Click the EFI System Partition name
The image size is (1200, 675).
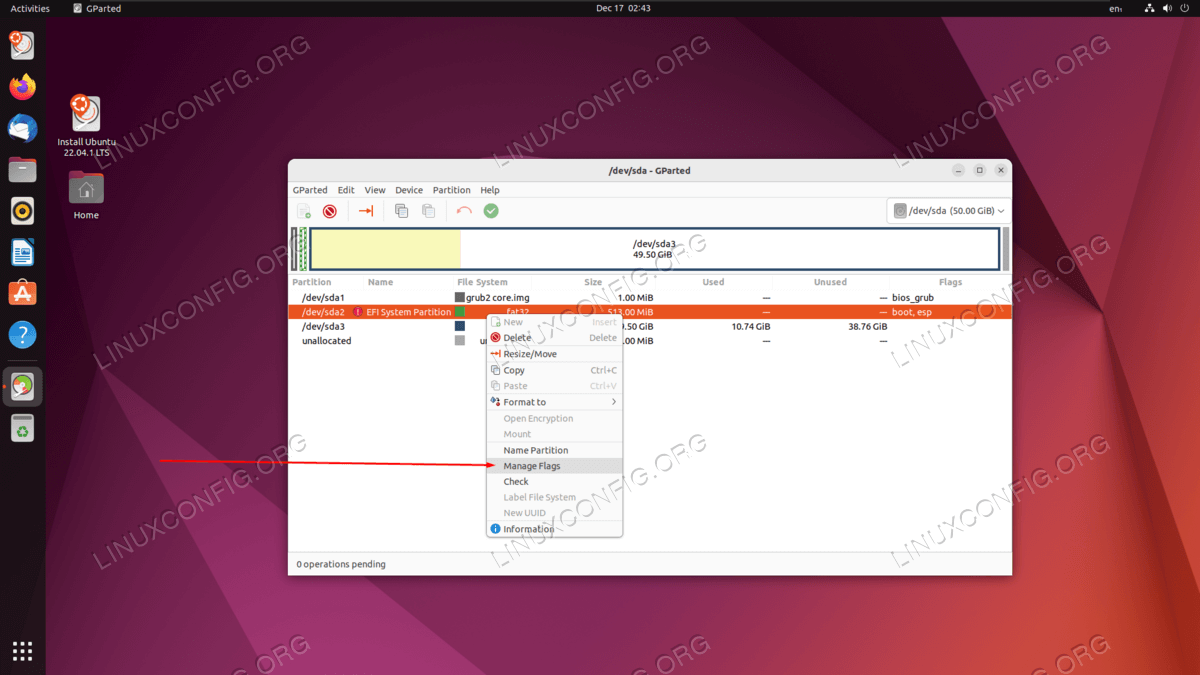click(409, 312)
